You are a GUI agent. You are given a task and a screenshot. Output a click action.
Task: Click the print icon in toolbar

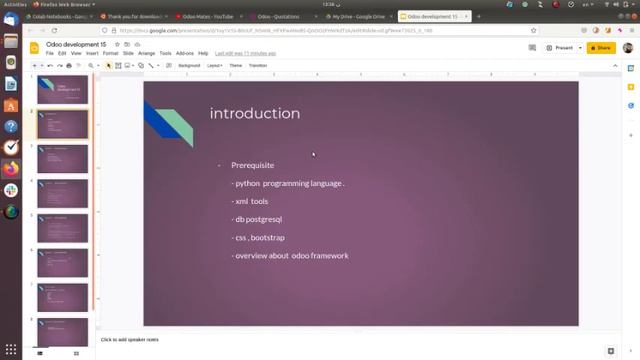tap(69, 65)
